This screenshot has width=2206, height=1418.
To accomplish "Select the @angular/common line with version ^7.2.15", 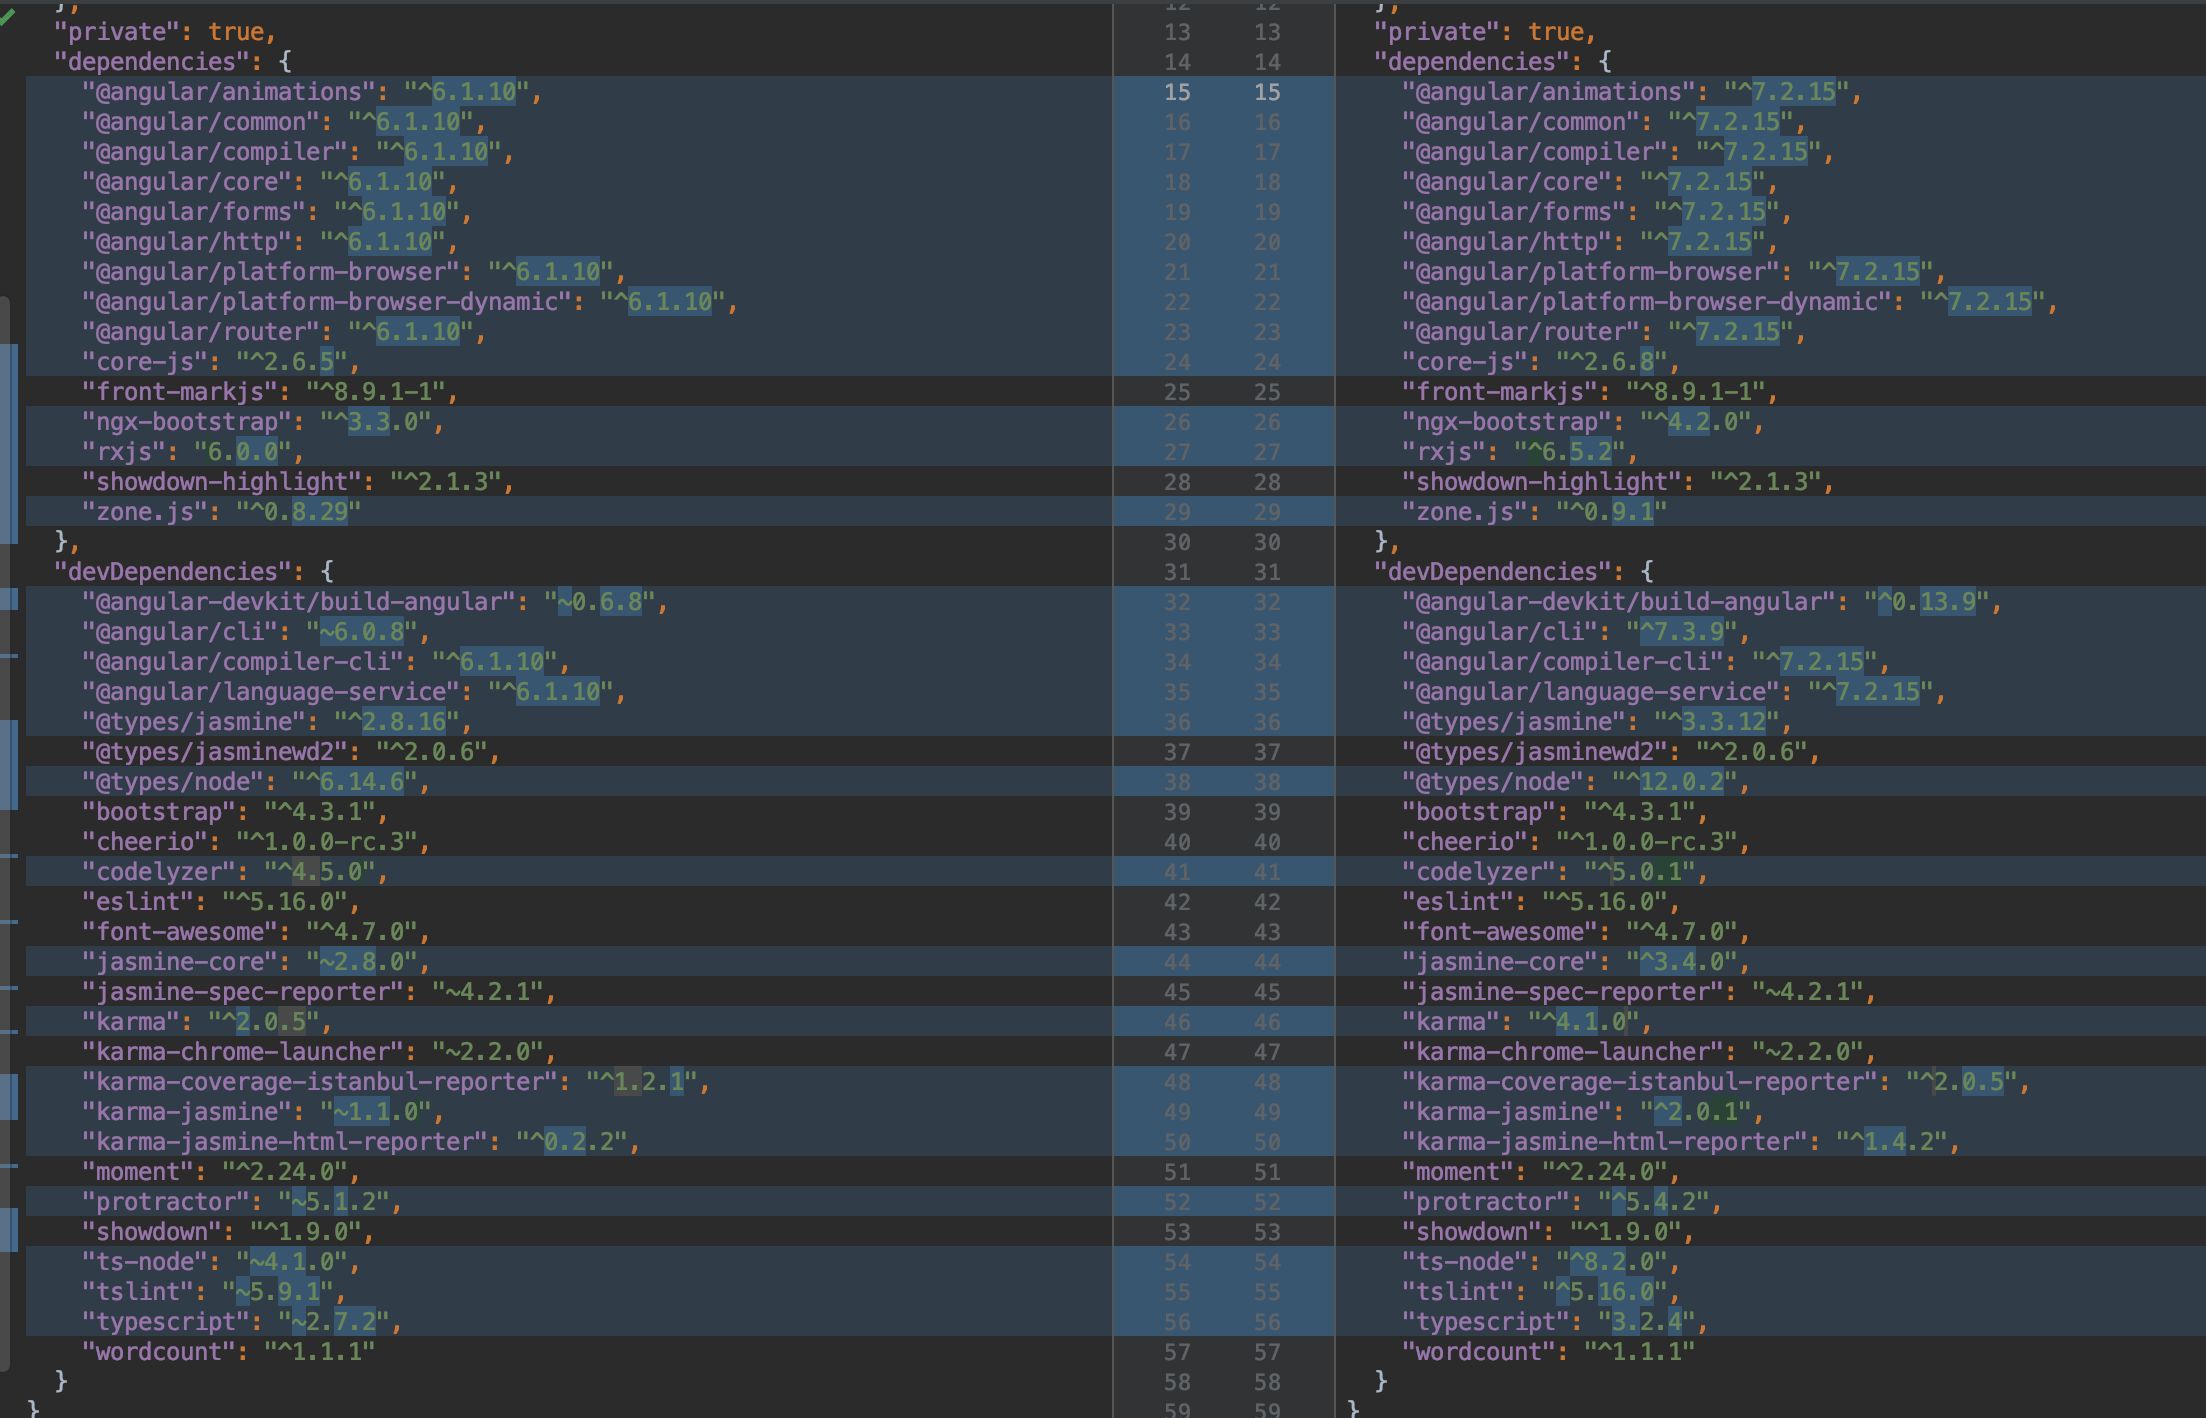I will coord(1604,122).
